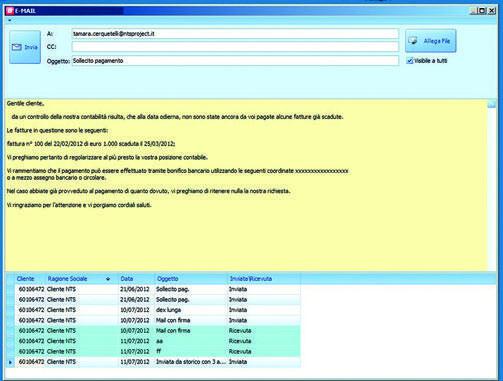Select the Inviata da storico row
This screenshot has width=503, height=381.
pos(158,362)
